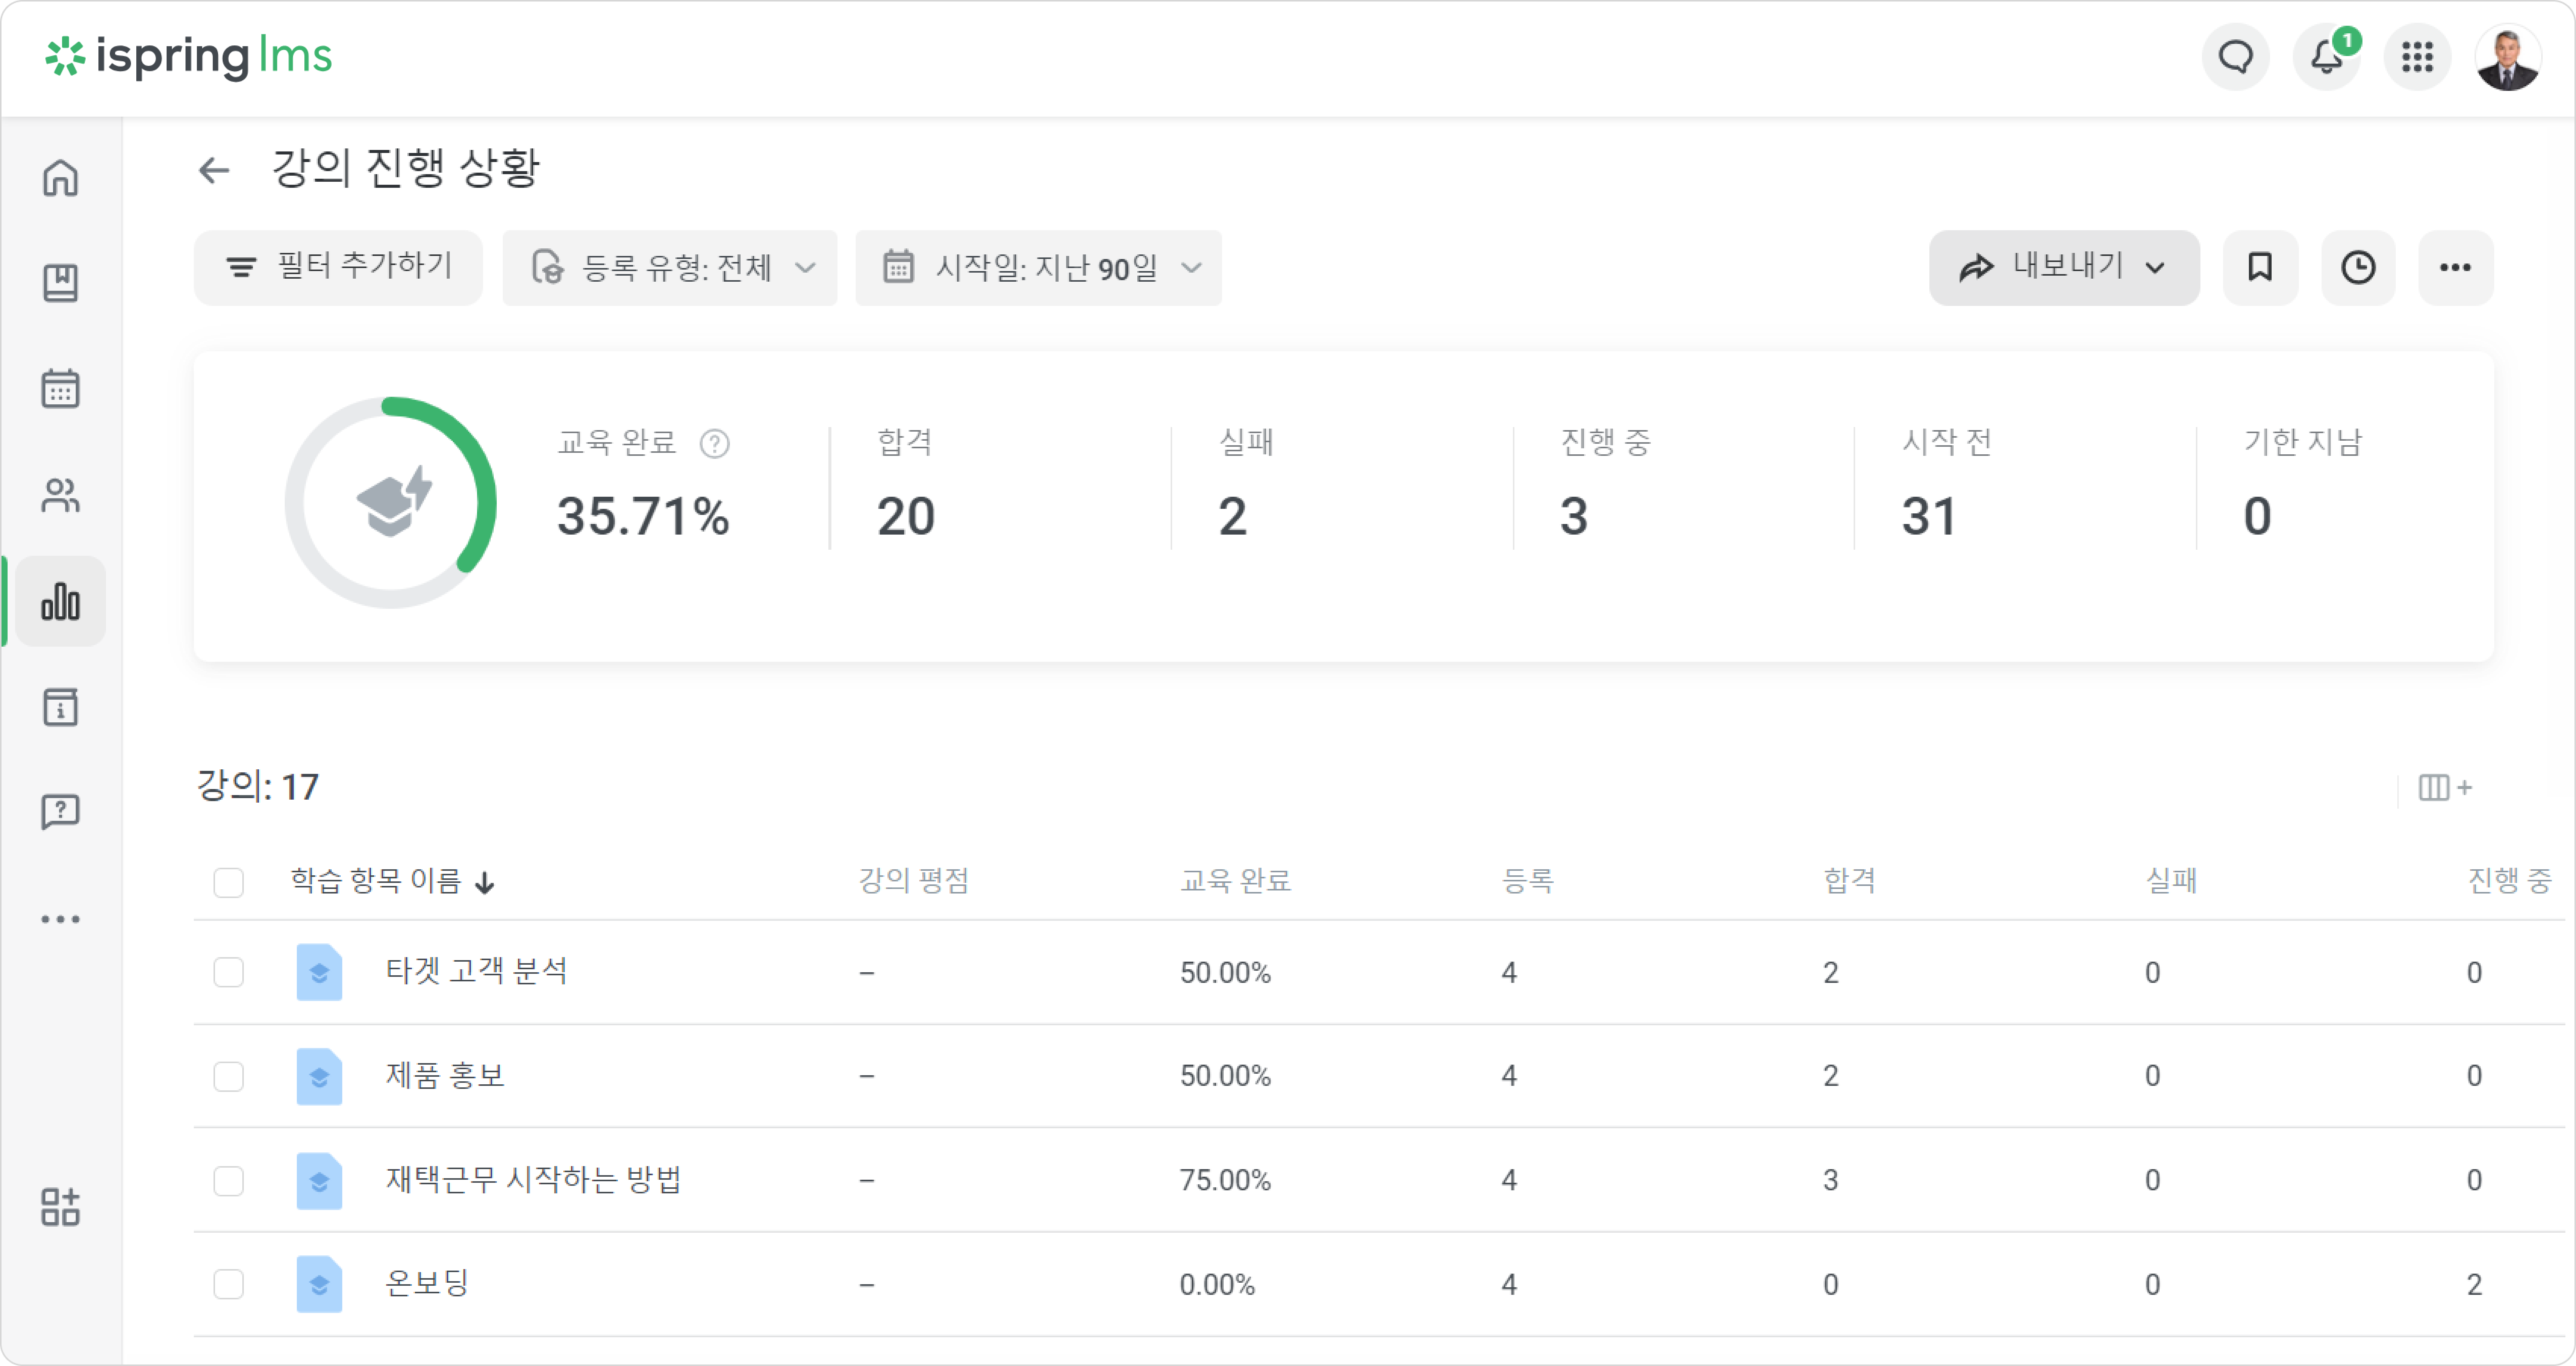
Task: Click the 35.71% completion value
Action: tap(643, 517)
